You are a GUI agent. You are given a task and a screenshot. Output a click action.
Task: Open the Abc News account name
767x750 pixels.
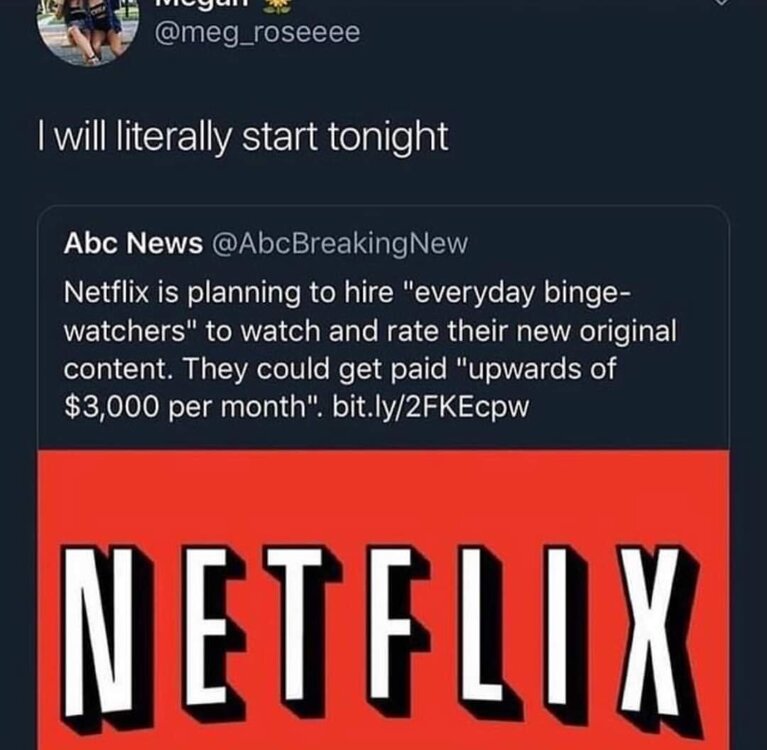click(133, 243)
